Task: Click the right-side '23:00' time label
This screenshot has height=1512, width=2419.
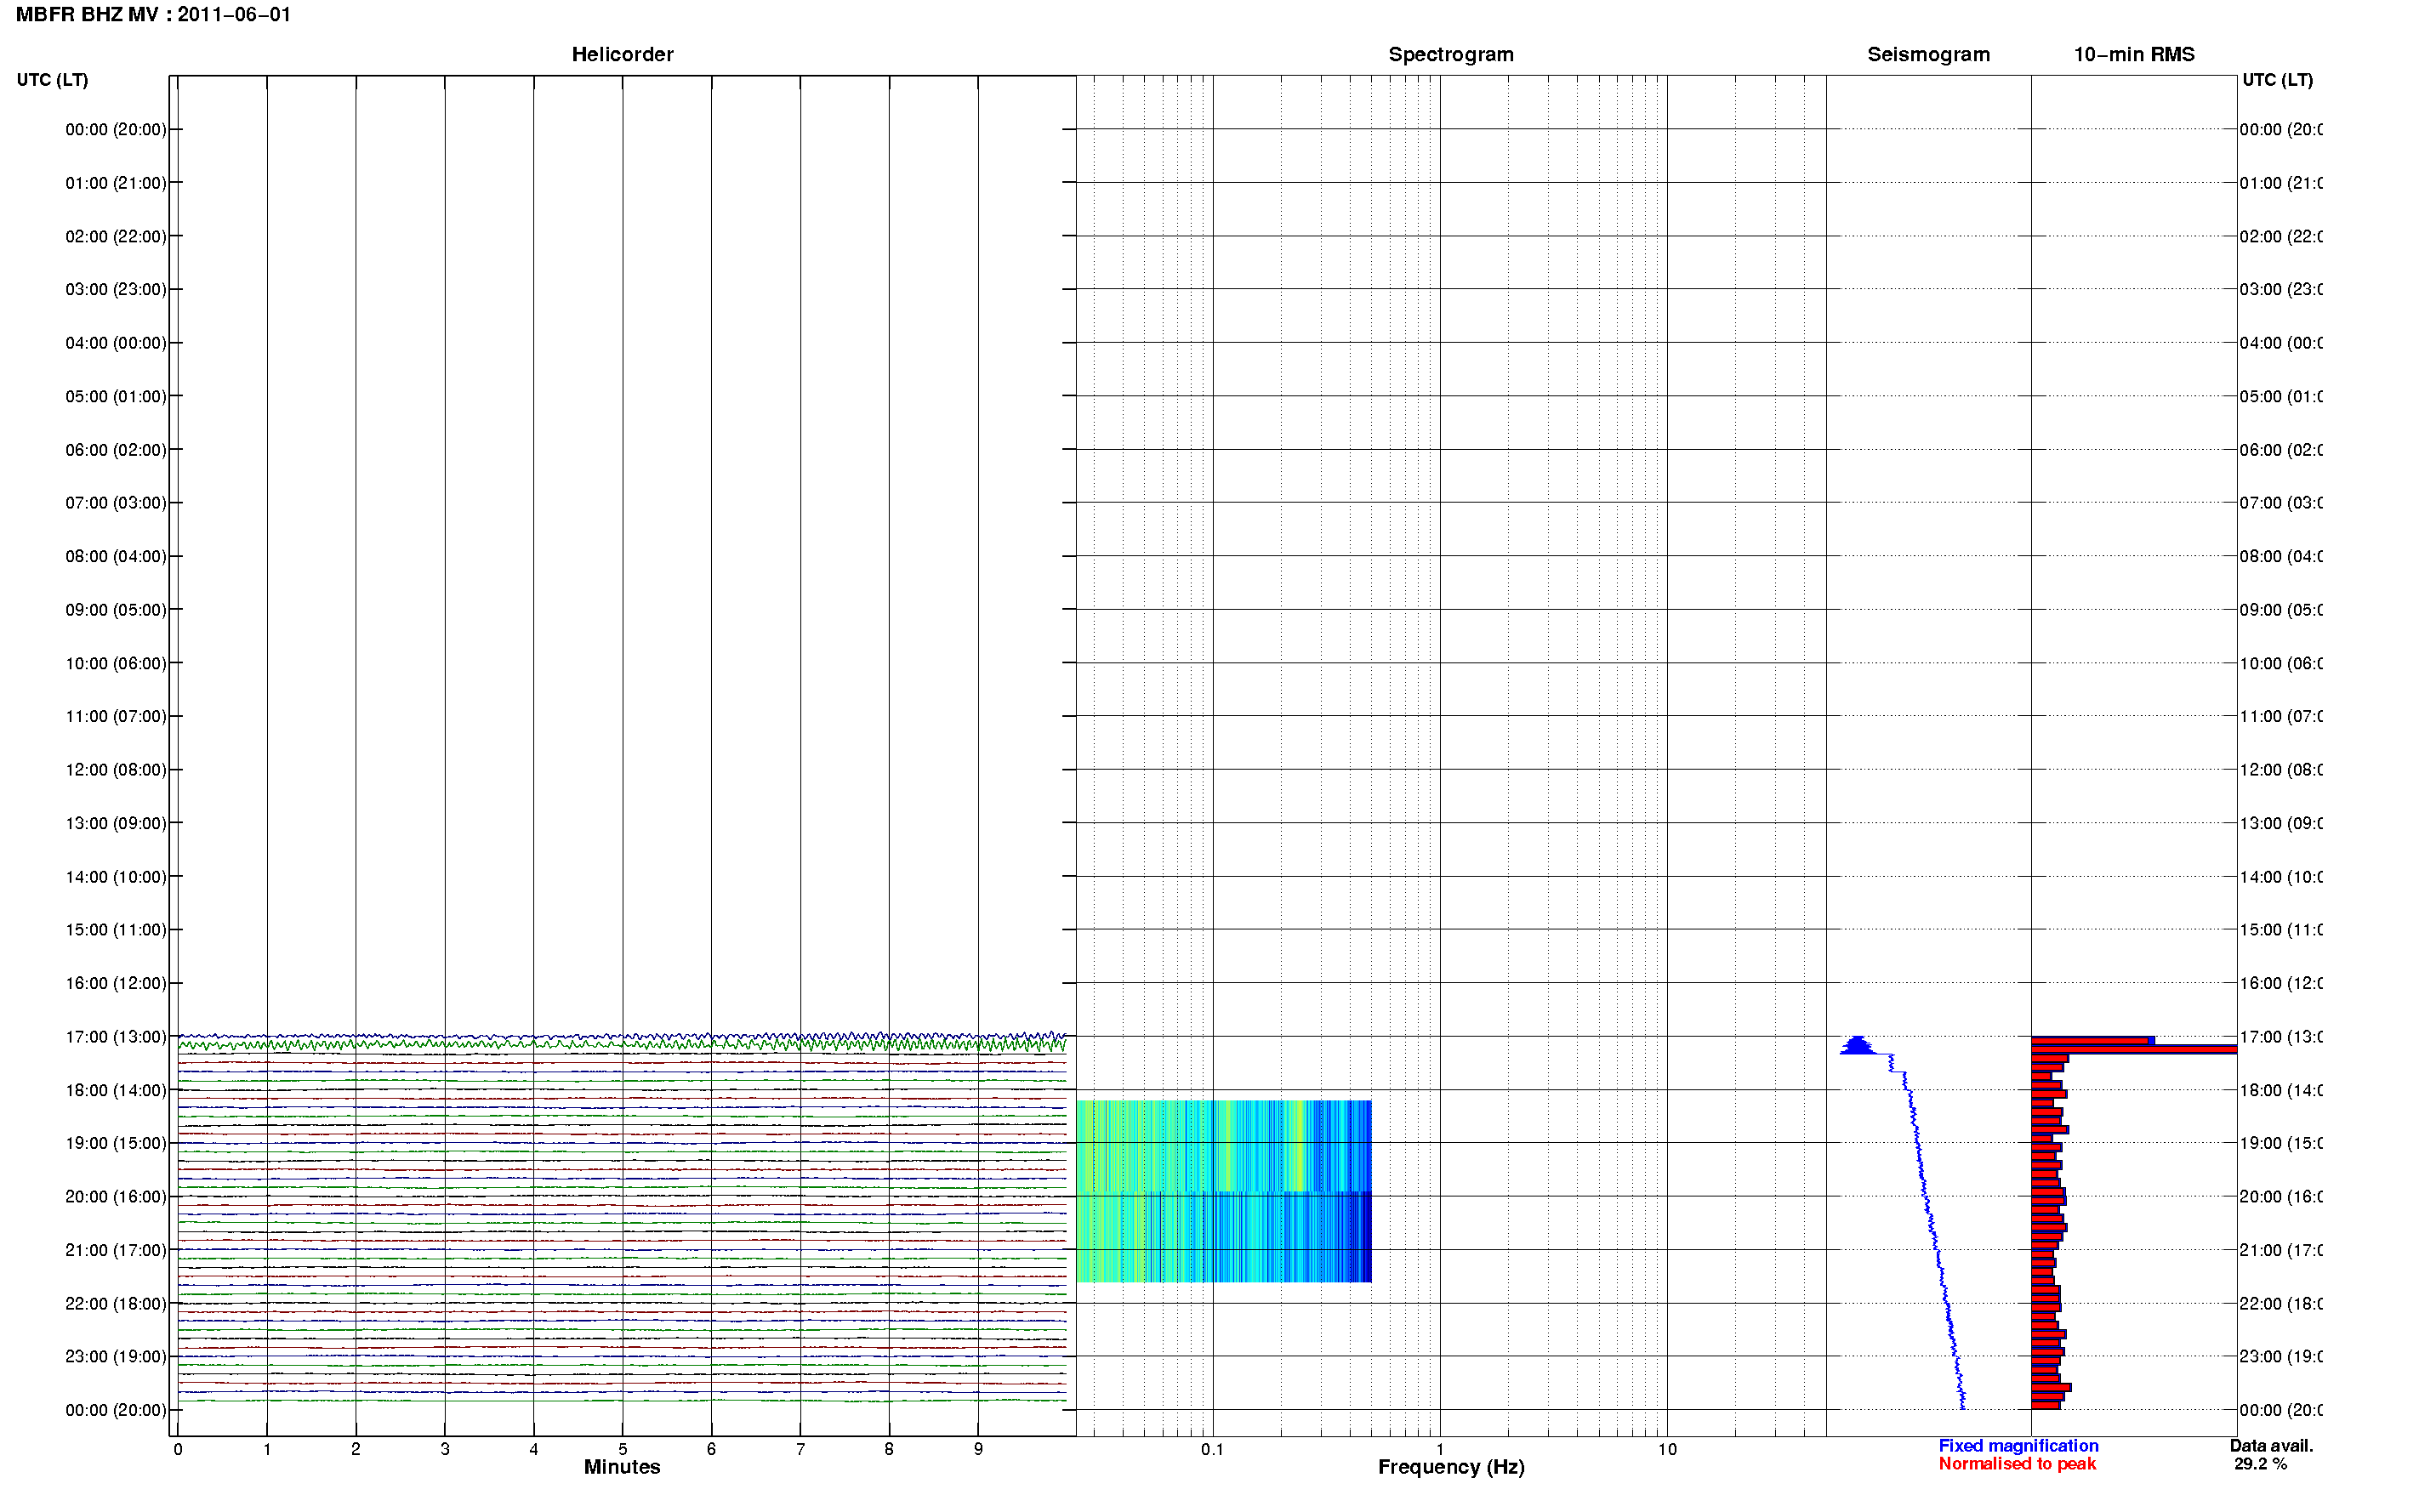Action: (x=2280, y=1357)
